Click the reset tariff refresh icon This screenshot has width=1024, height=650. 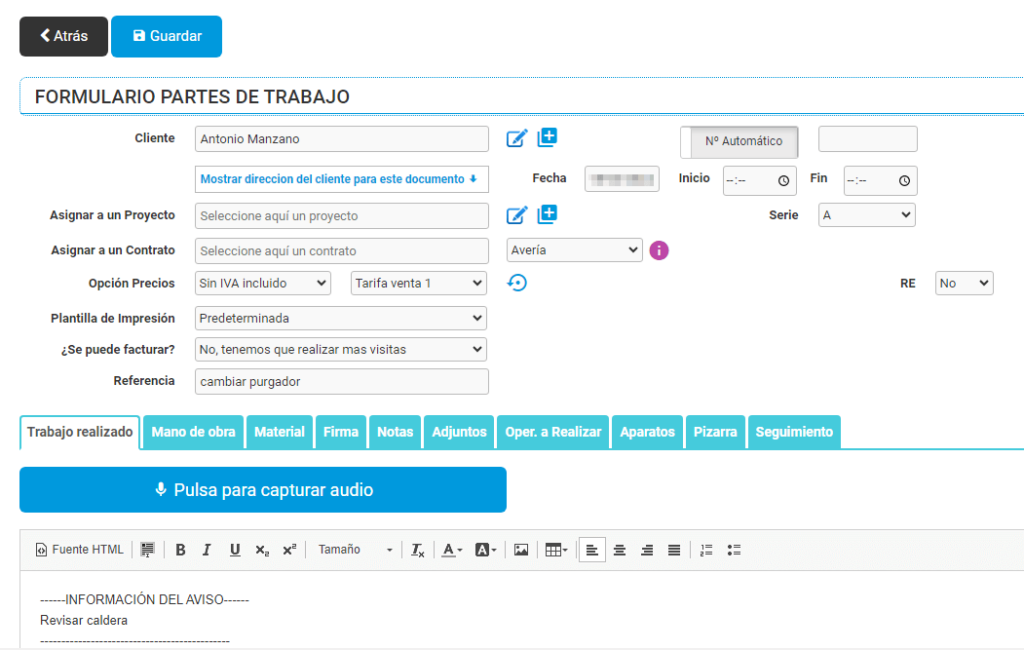[x=517, y=283]
